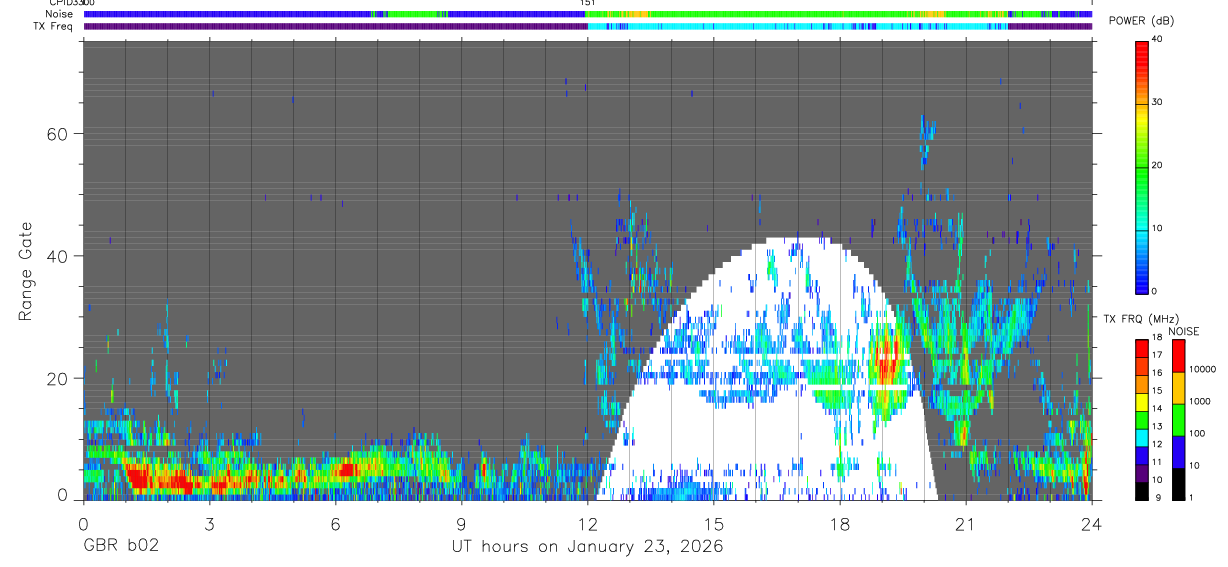Click the power color gradient bar
The image size is (1228, 567).
[1142, 166]
